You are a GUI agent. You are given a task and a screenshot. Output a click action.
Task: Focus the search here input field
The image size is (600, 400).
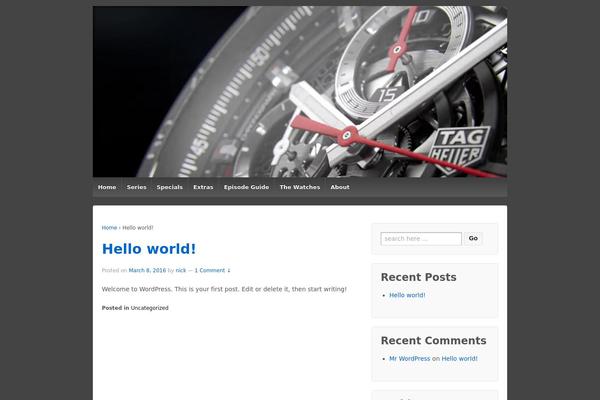[x=421, y=238]
